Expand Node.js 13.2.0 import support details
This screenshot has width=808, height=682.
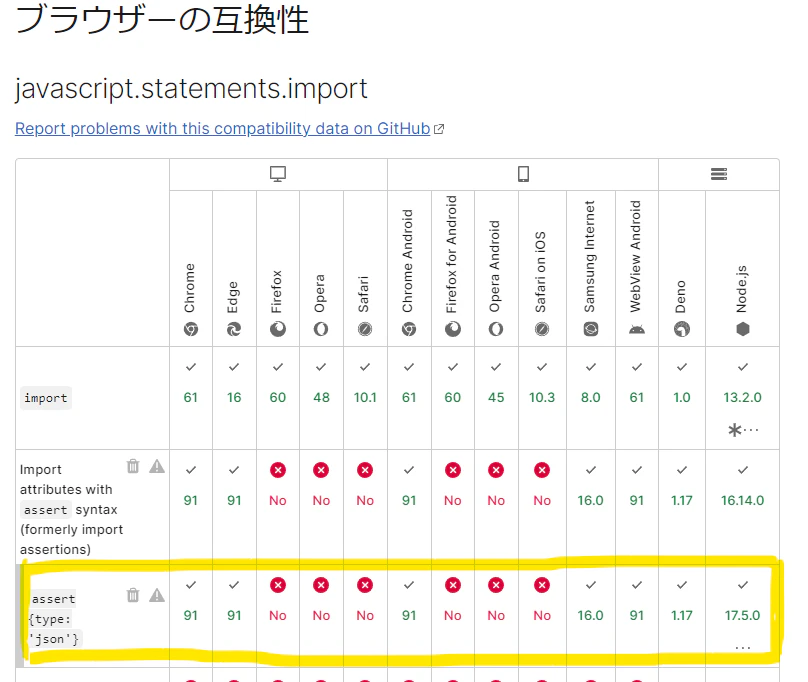pyautogui.click(x=743, y=397)
